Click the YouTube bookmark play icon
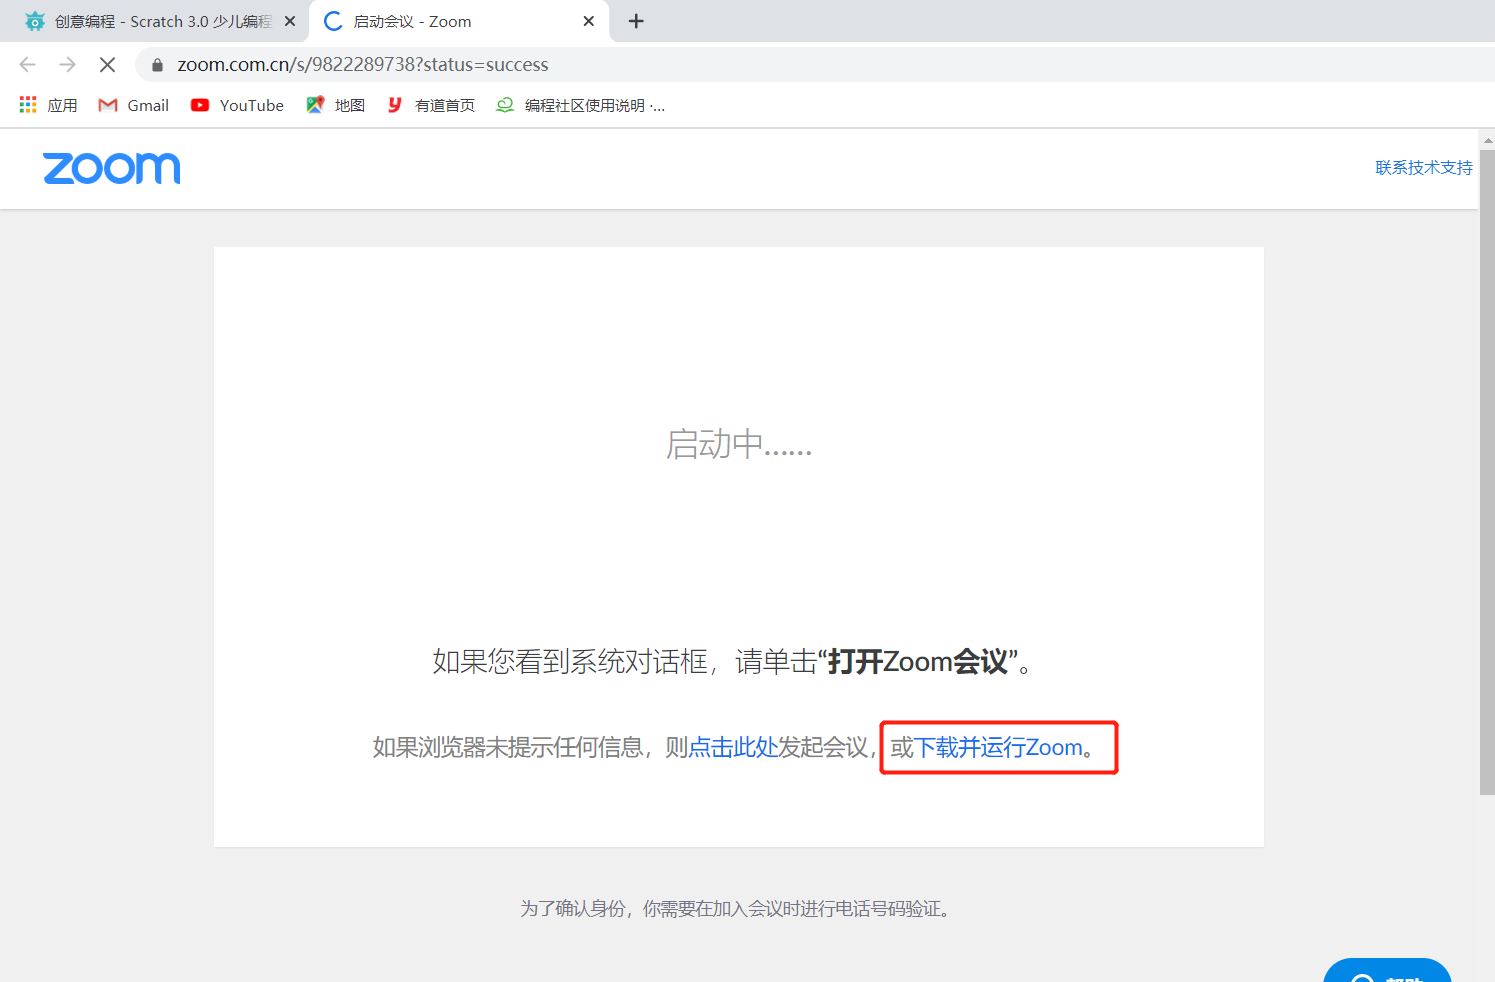This screenshot has height=982, width=1495. [x=200, y=105]
